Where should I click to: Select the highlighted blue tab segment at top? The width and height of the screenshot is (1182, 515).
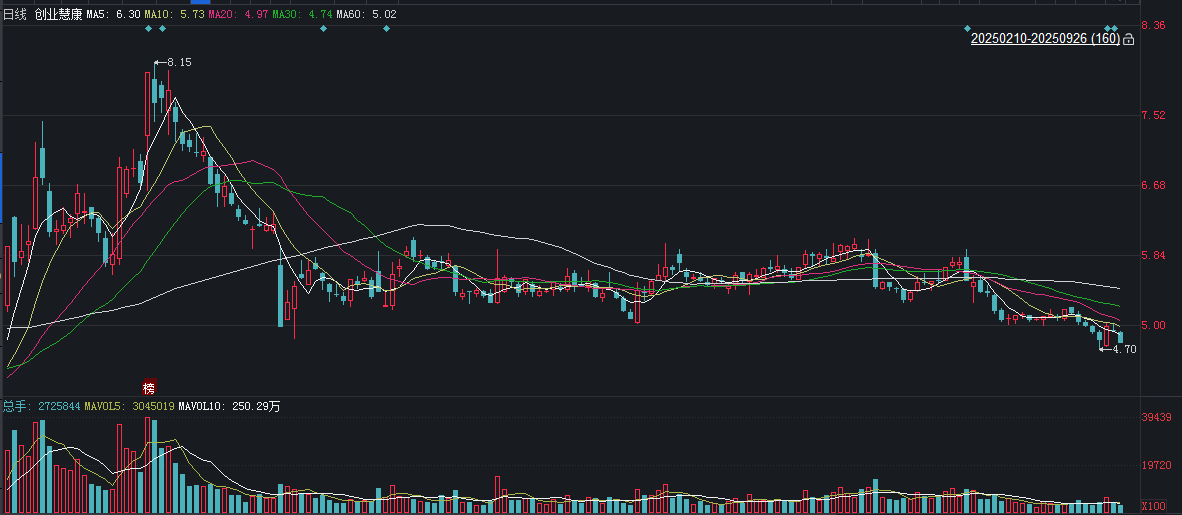click(x=201, y=2)
